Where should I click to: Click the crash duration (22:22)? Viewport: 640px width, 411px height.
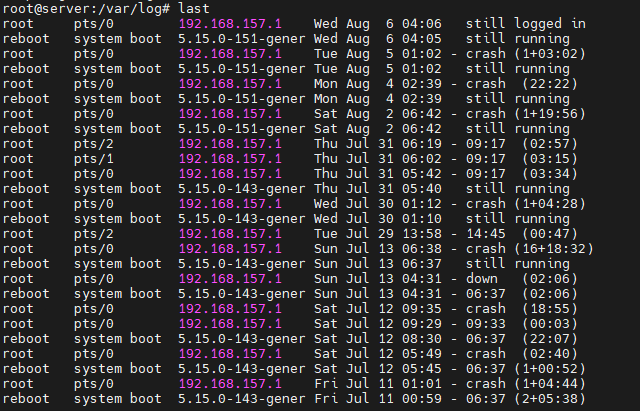550,84
